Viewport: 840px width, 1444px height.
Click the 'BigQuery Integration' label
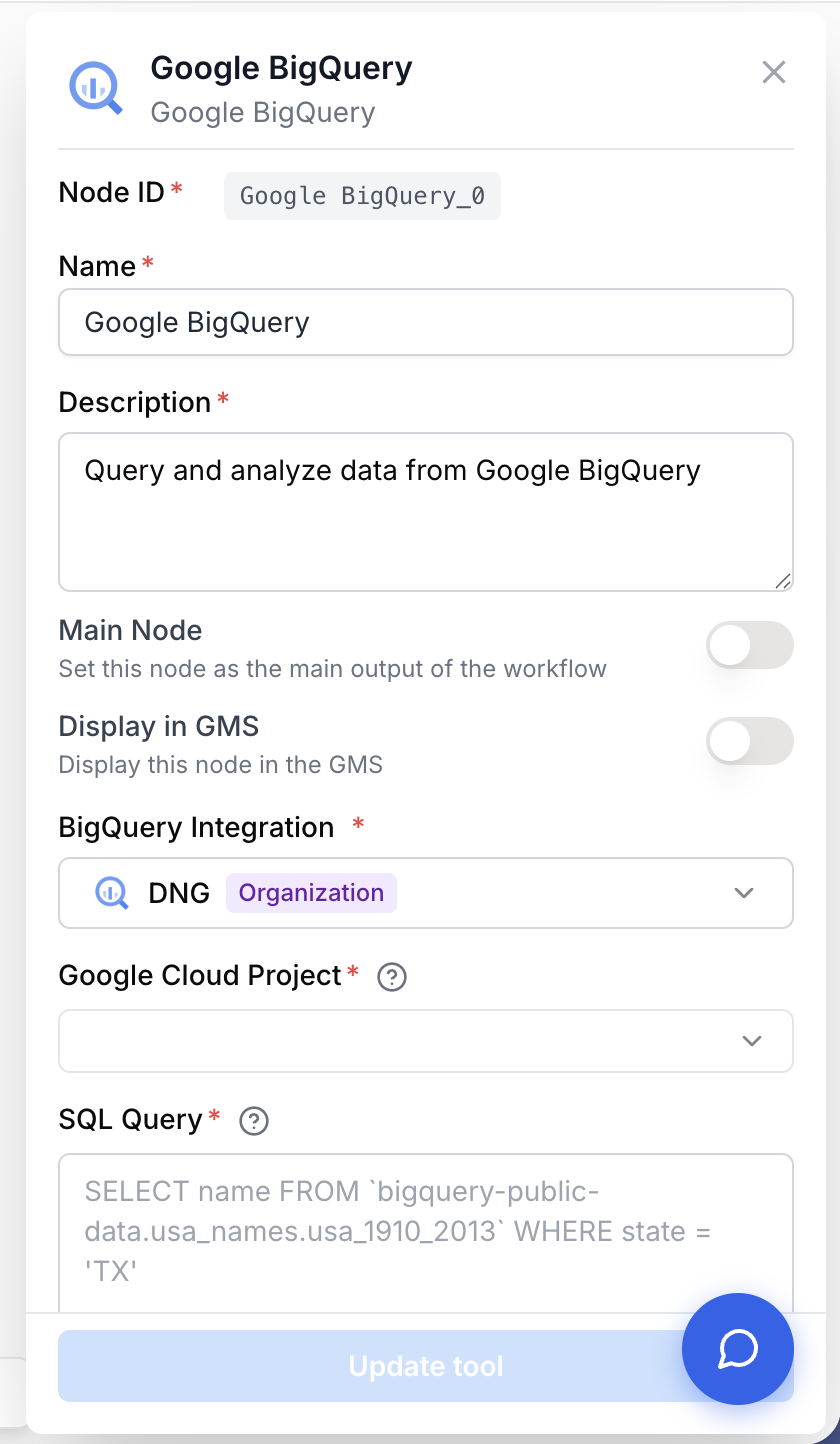(196, 828)
